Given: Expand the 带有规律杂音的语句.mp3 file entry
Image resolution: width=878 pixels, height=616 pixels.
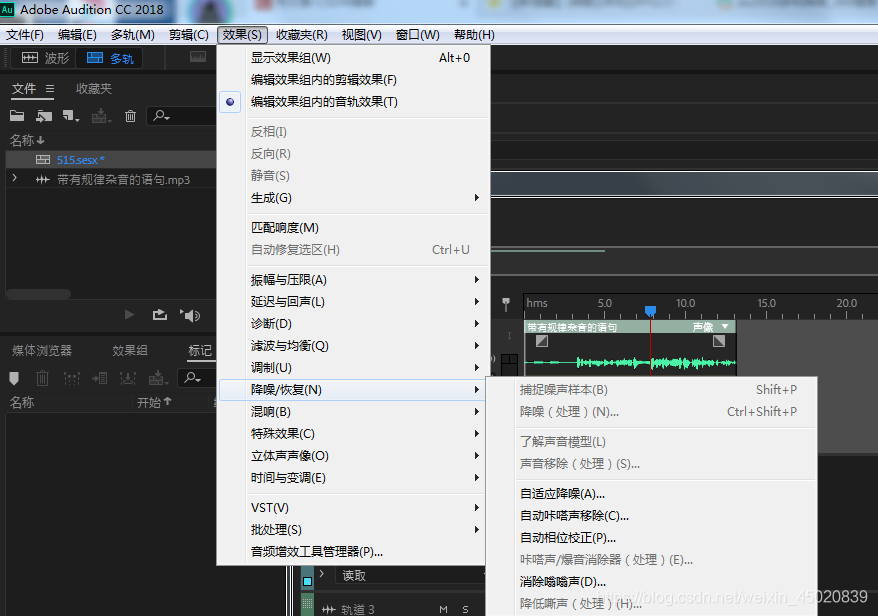Looking at the screenshot, I should [x=15, y=179].
